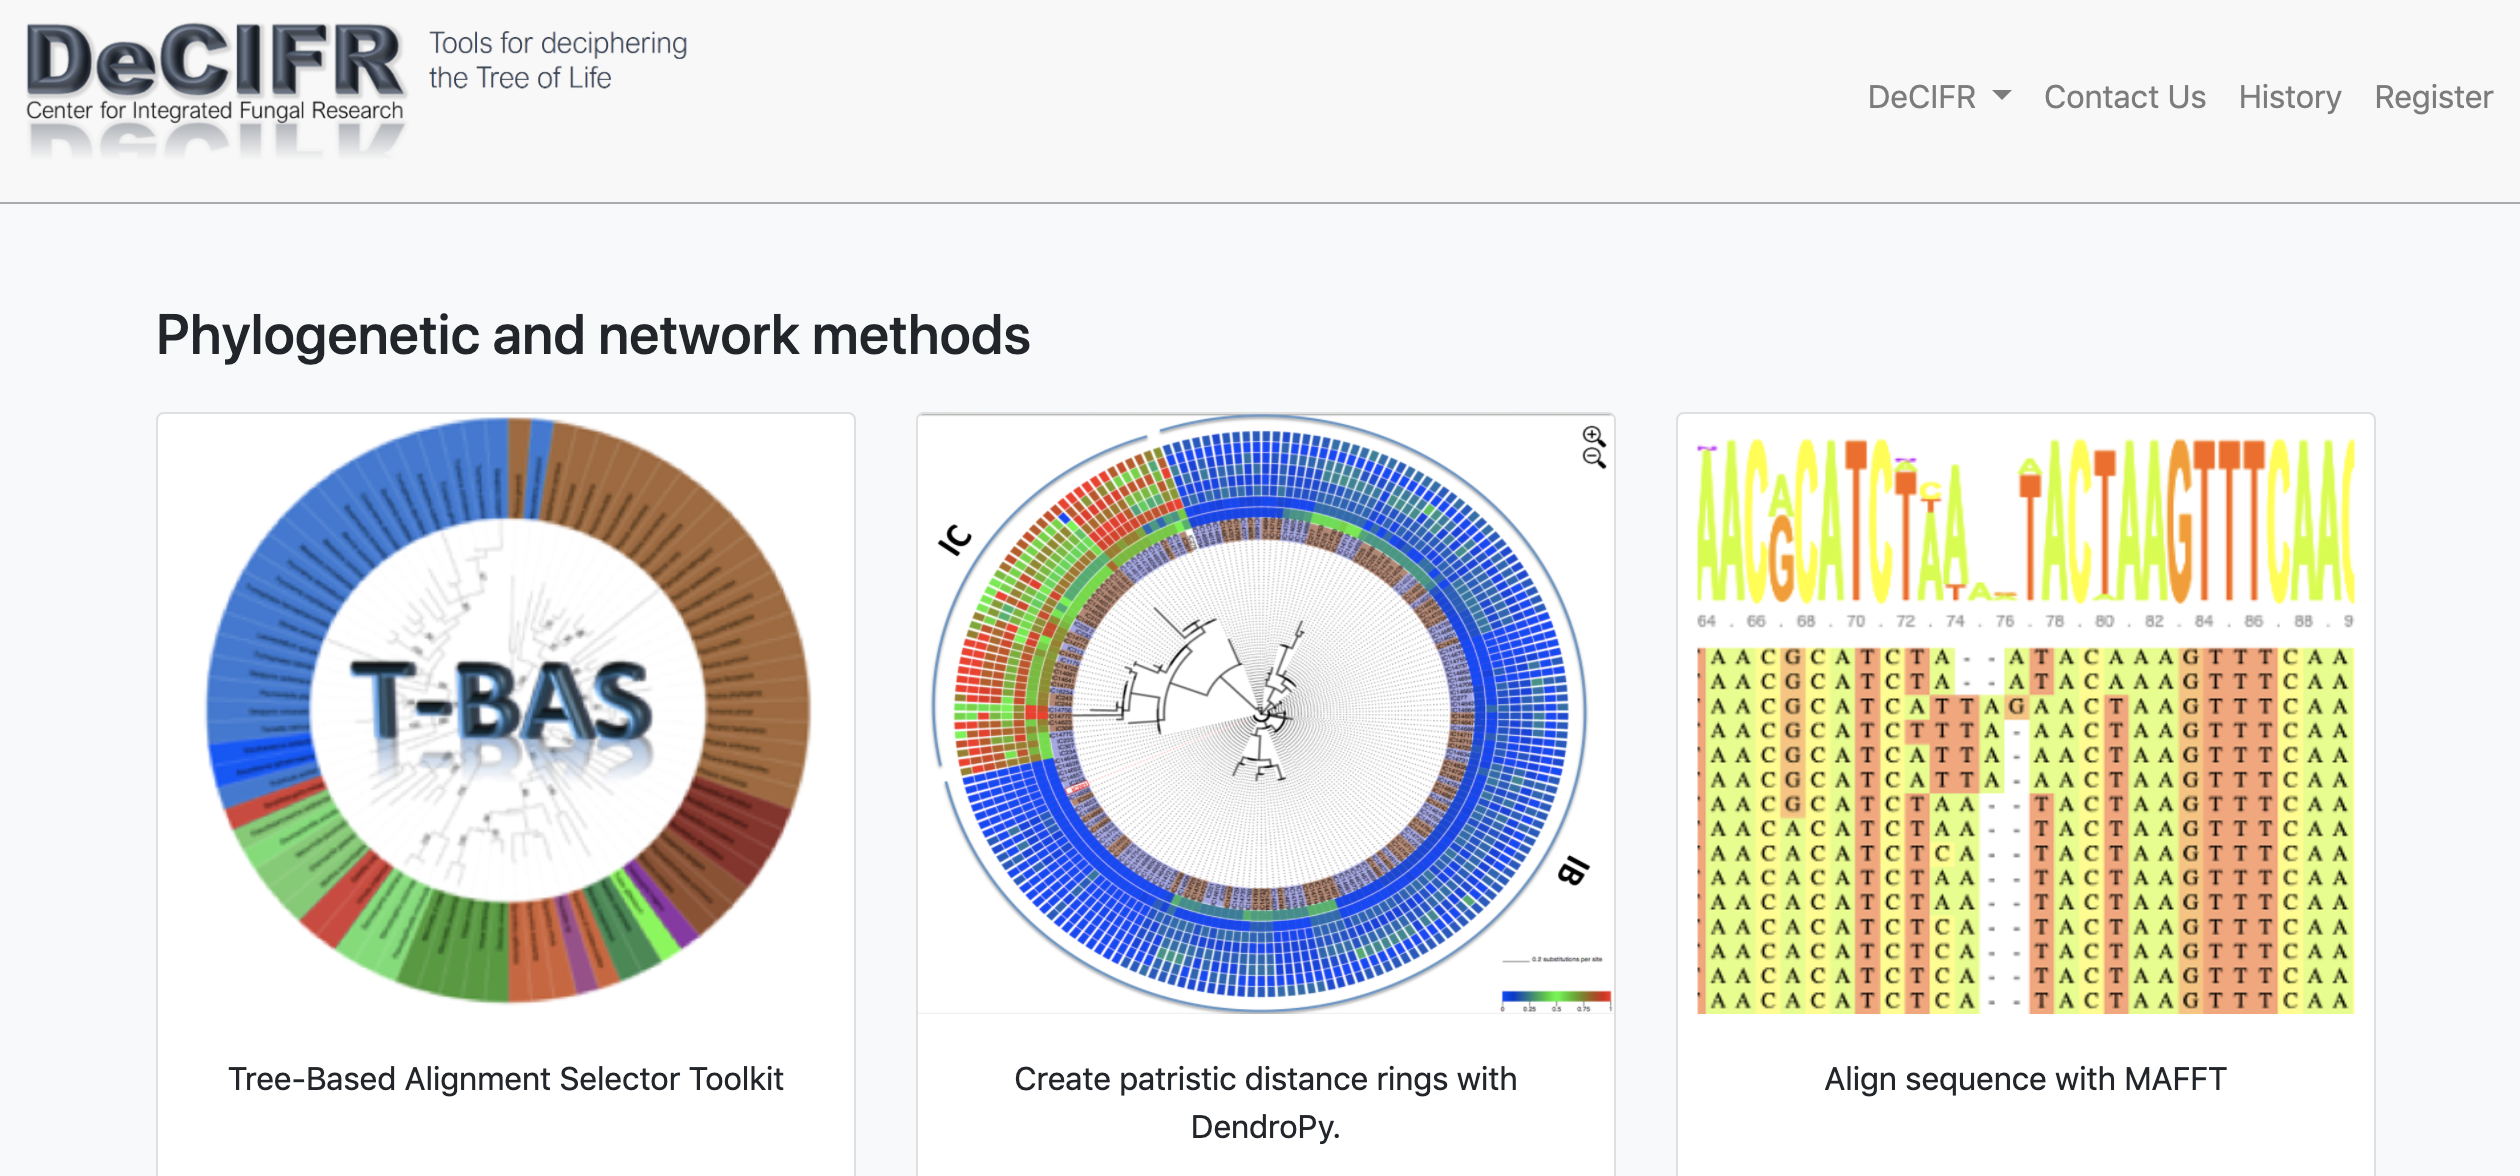This screenshot has height=1176, width=2520.
Task: Open the DeCIFR dropdown menu
Action: coord(1939,97)
